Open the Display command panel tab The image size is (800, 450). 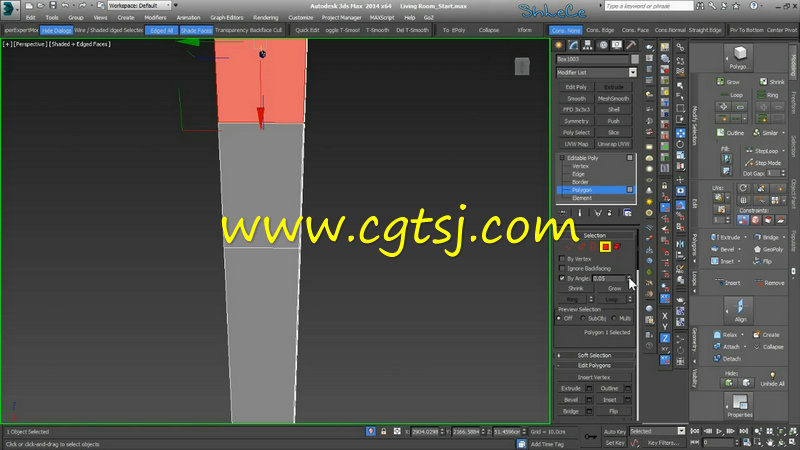[x=617, y=45]
